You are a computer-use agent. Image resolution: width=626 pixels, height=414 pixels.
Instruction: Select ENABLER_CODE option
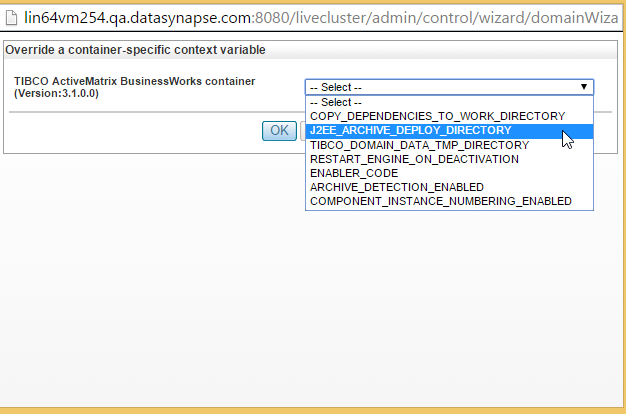tap(449, 173)
